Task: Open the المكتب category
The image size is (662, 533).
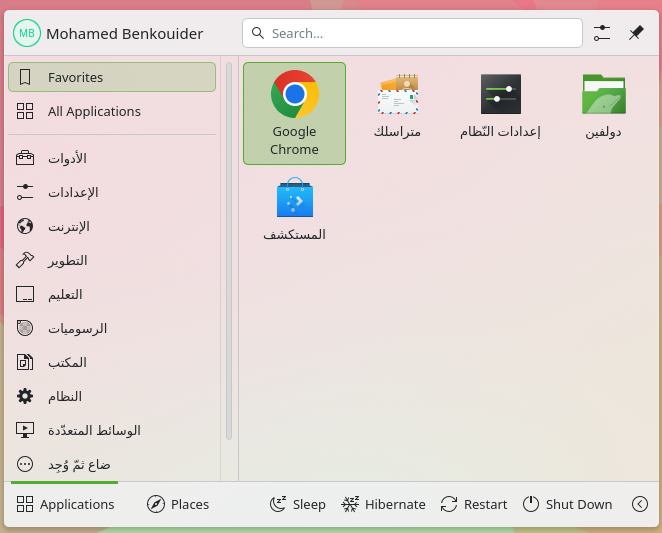Action: coord(112,362)
